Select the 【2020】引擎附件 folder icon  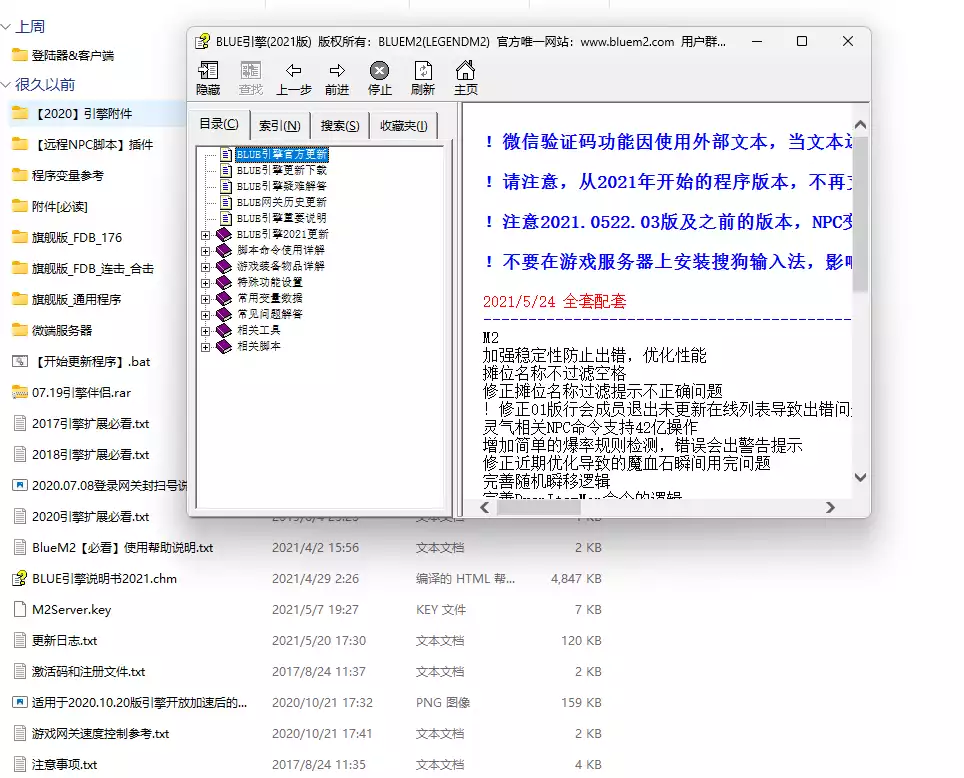tap(20, 113)
